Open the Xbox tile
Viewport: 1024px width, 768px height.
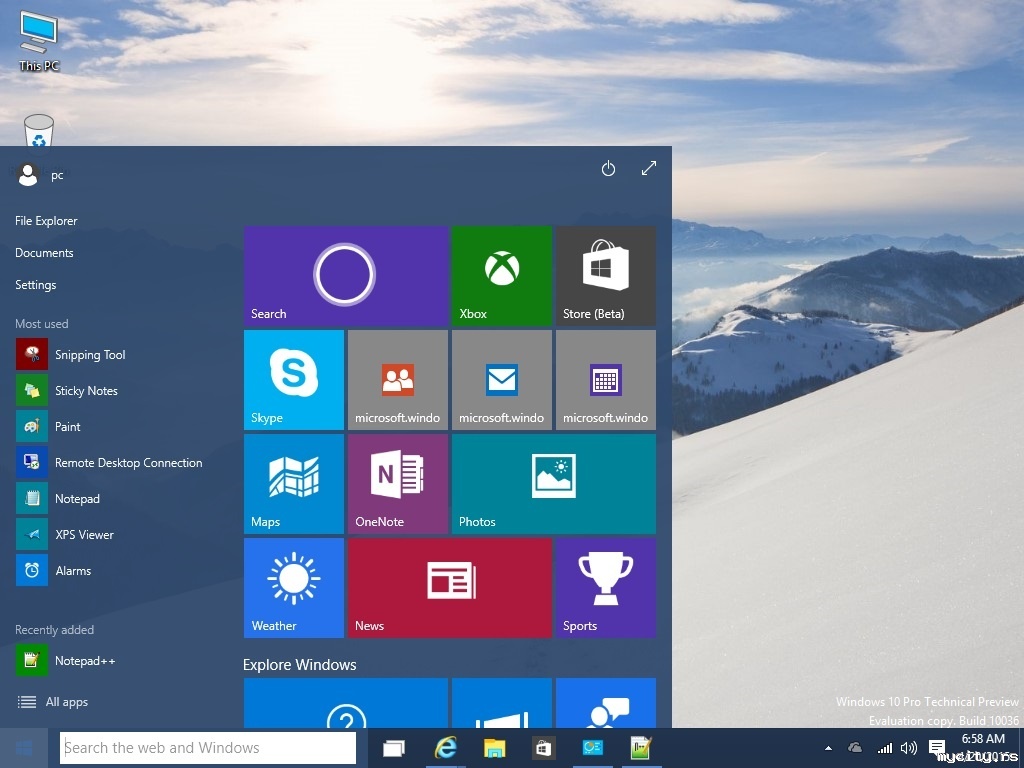(502, 276)
